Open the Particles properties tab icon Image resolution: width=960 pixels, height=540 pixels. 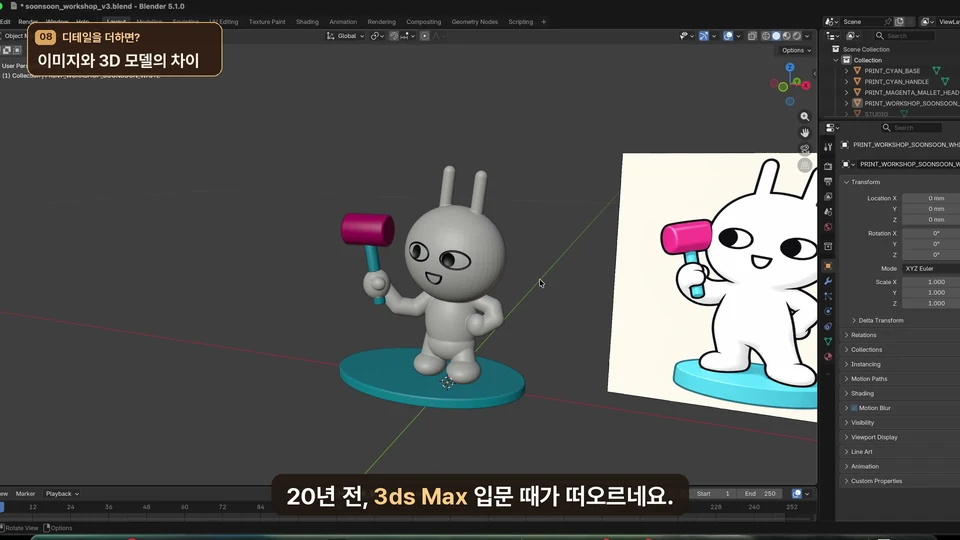point(828,296)
